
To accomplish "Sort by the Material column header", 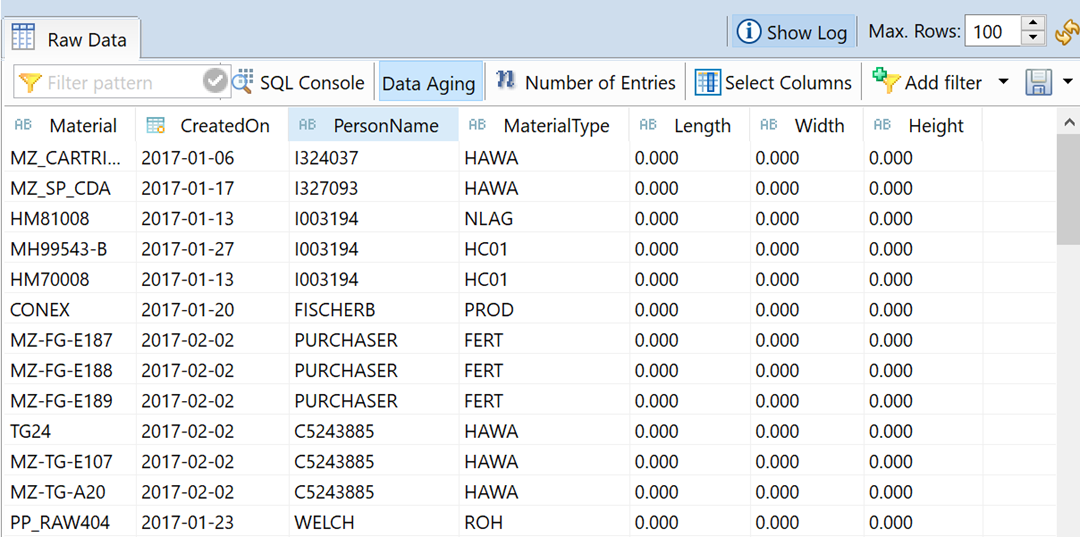I will pos(68,125).
